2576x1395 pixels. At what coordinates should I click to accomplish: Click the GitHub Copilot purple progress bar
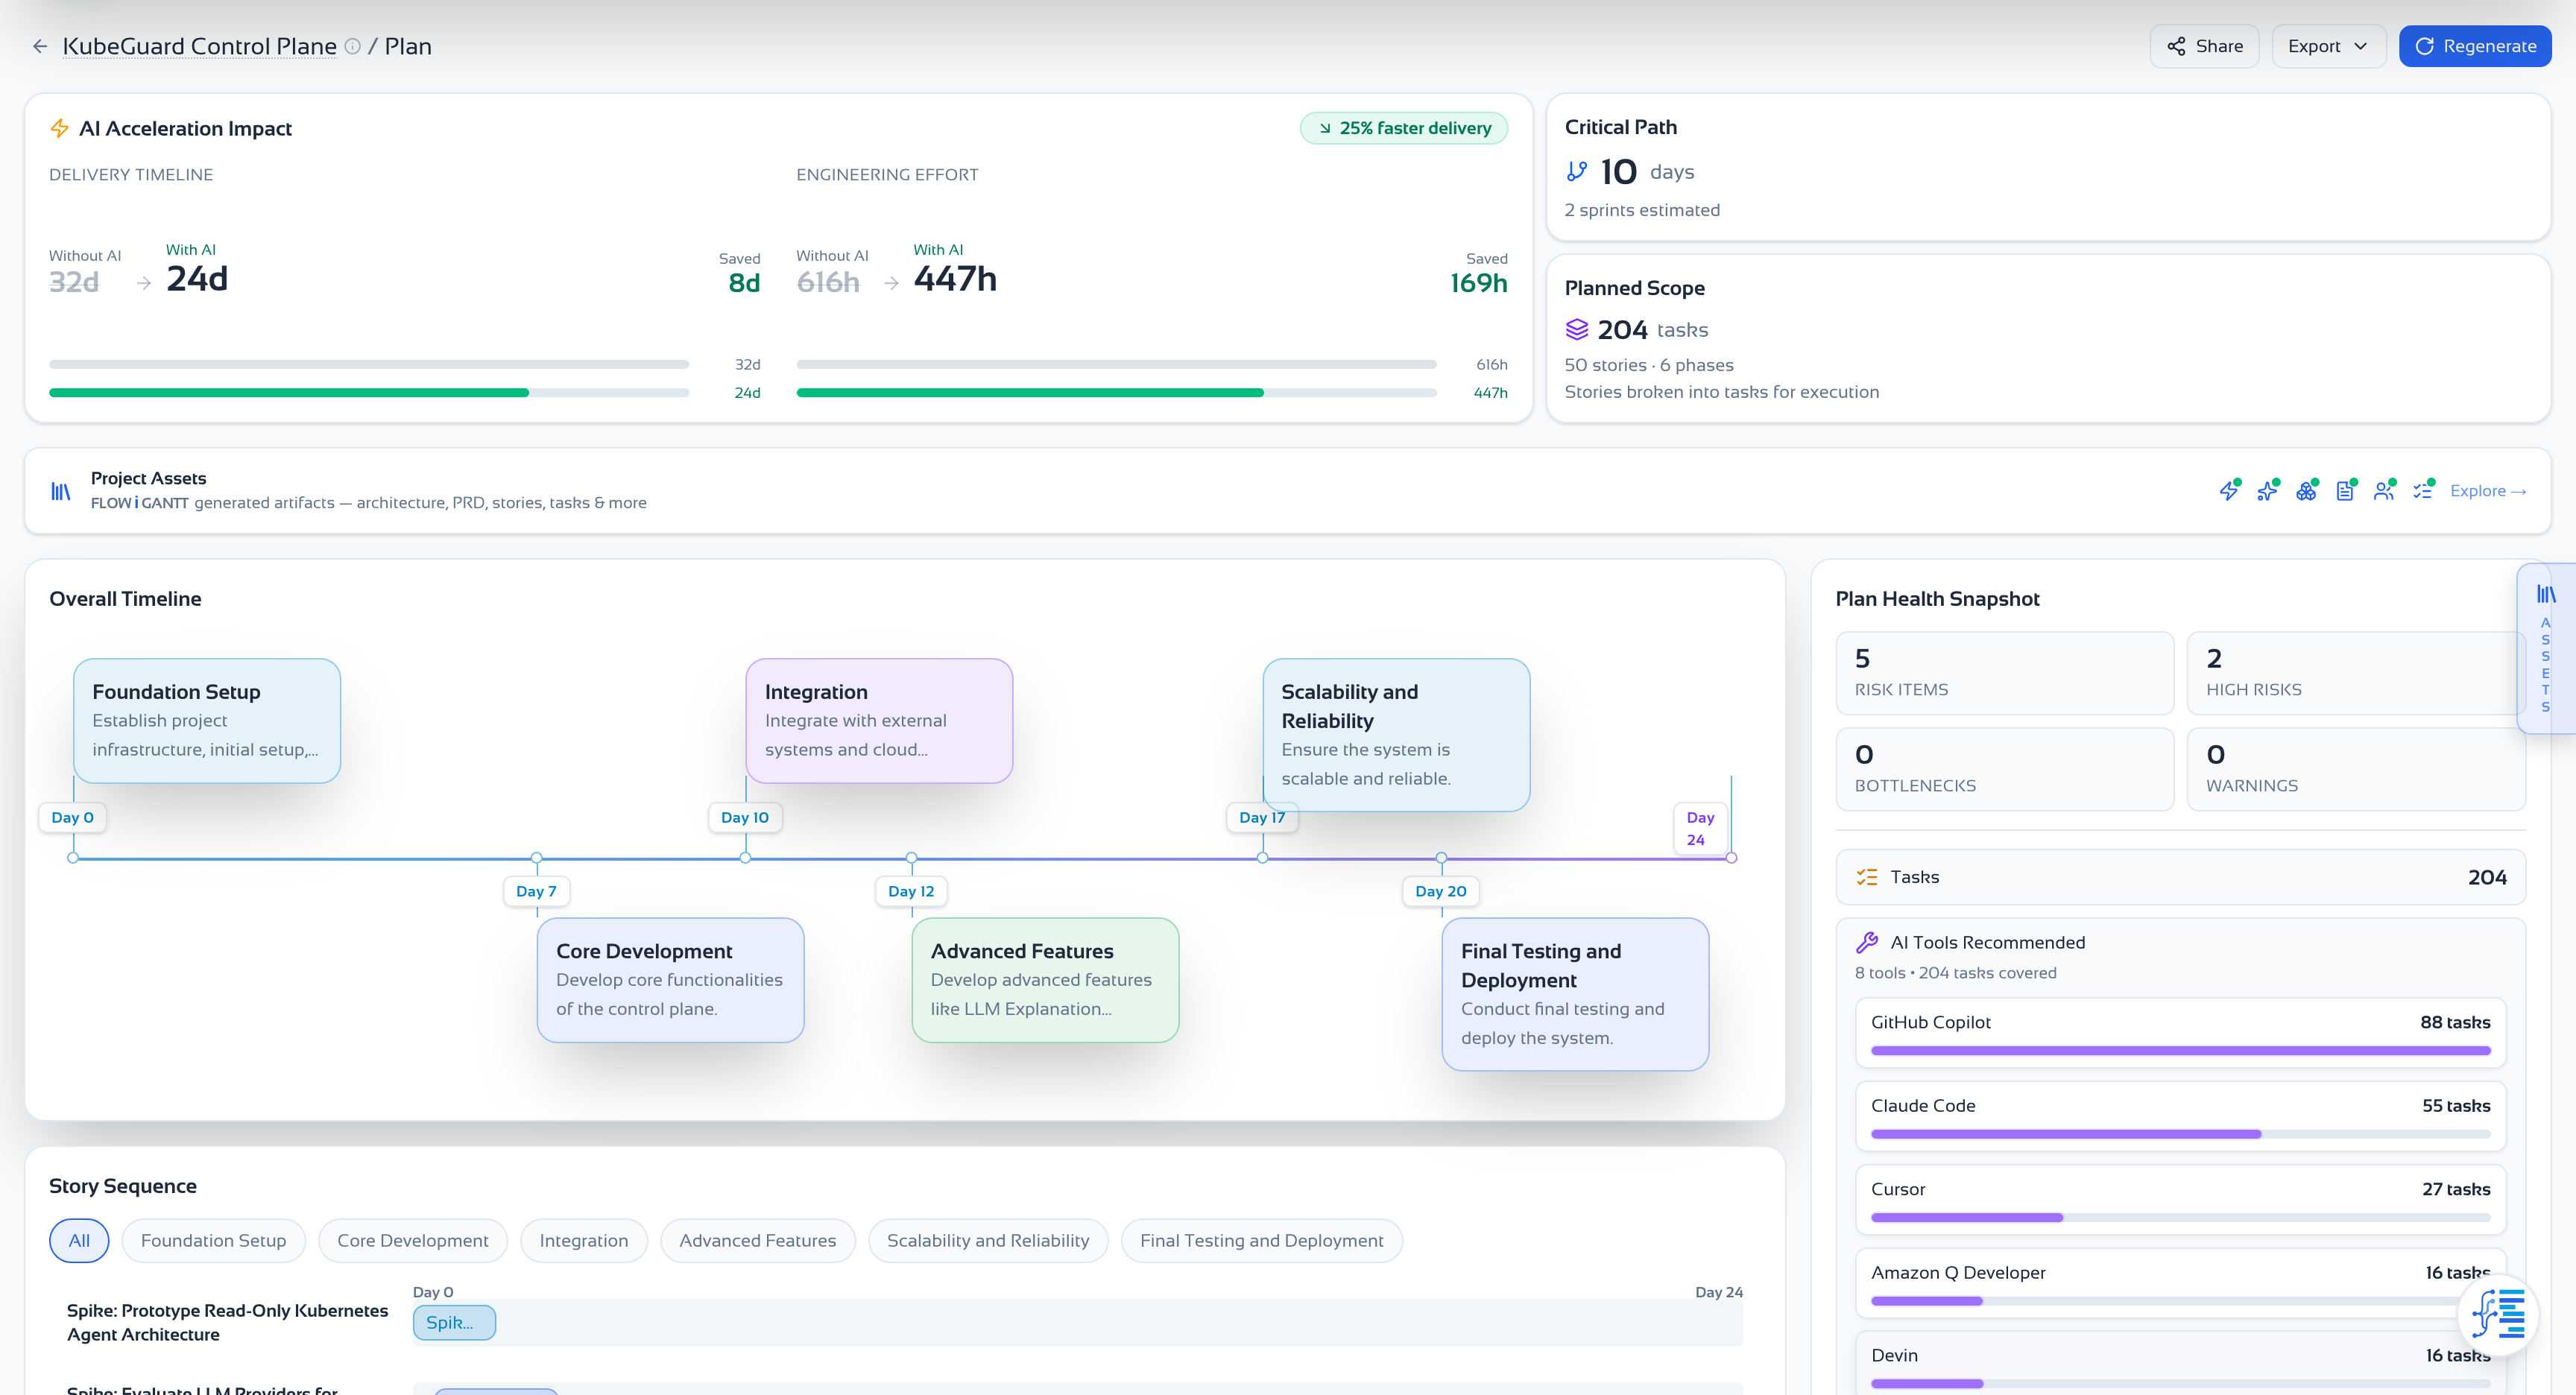click(x=2180, y=1050)
